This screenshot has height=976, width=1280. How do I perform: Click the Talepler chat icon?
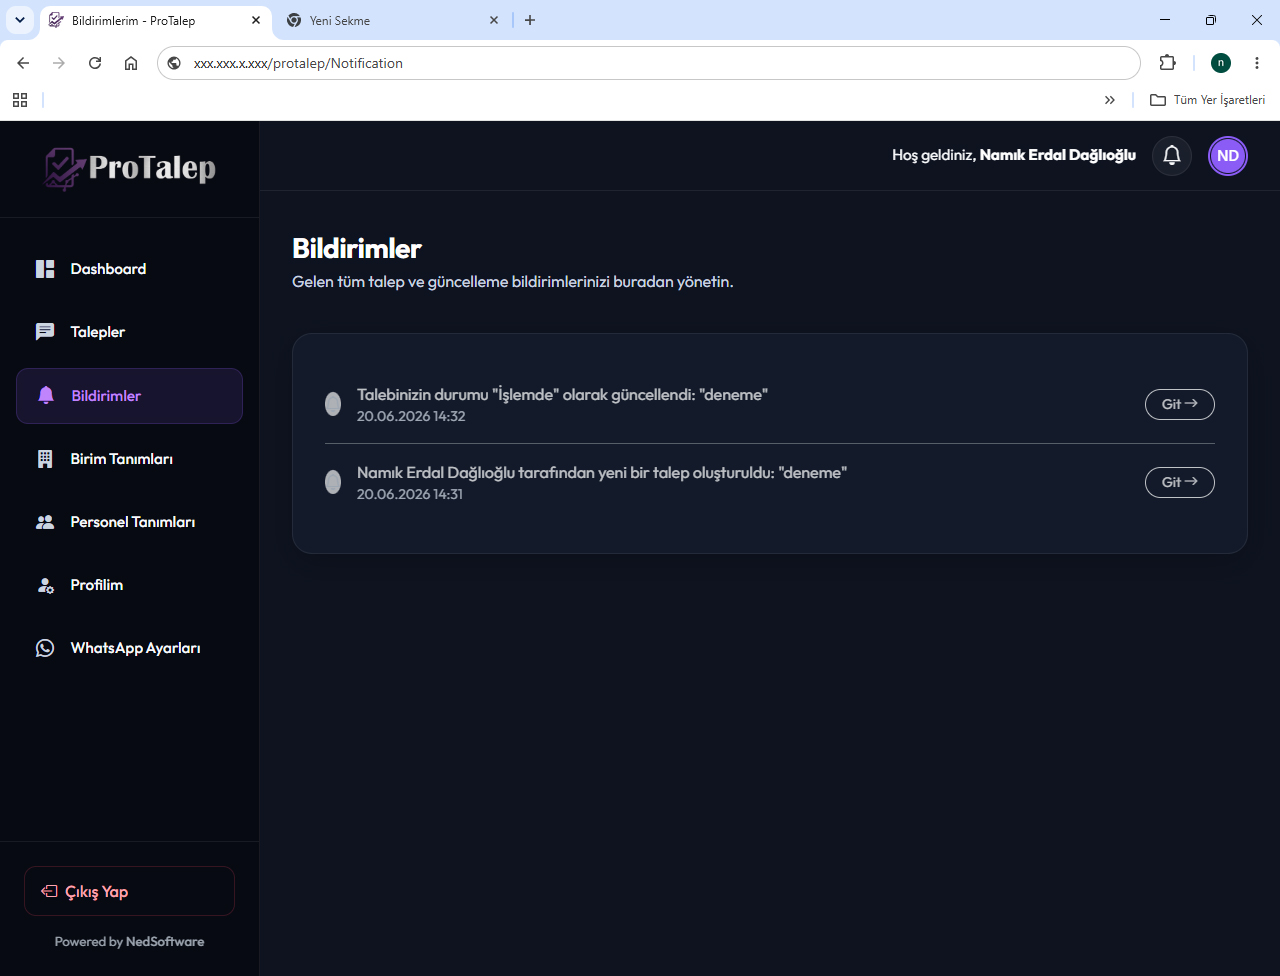45,332
